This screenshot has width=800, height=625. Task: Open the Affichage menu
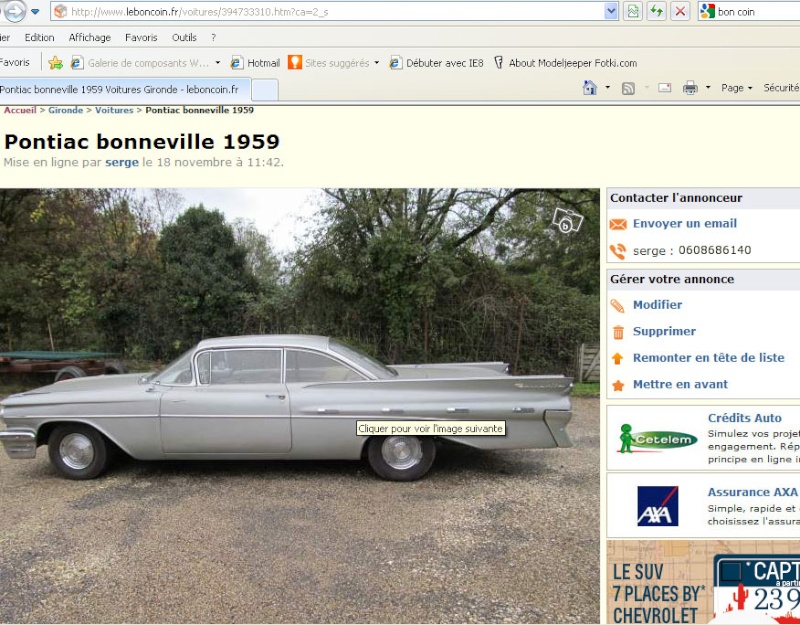click(x=90, y=37)
